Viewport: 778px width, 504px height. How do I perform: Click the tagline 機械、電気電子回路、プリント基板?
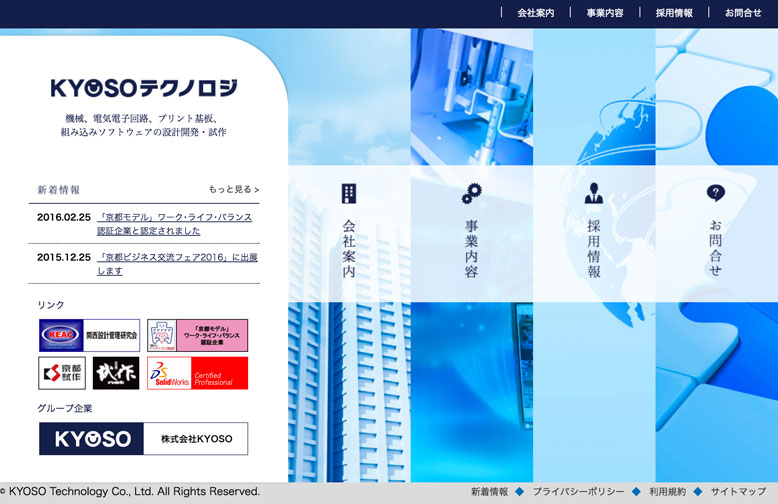(x=141, y=119)
